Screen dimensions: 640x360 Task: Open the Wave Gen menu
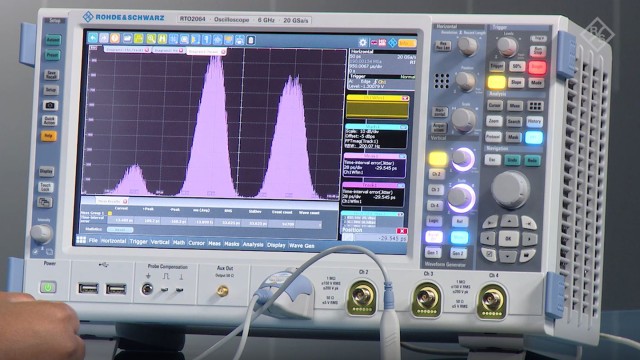tap(302, 246)
